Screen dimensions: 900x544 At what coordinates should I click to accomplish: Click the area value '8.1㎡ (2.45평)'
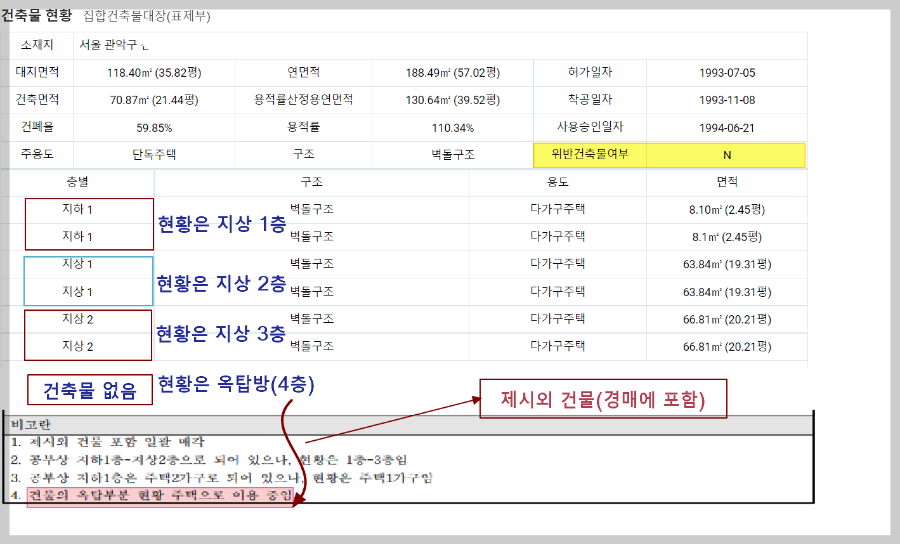[727, 236]
